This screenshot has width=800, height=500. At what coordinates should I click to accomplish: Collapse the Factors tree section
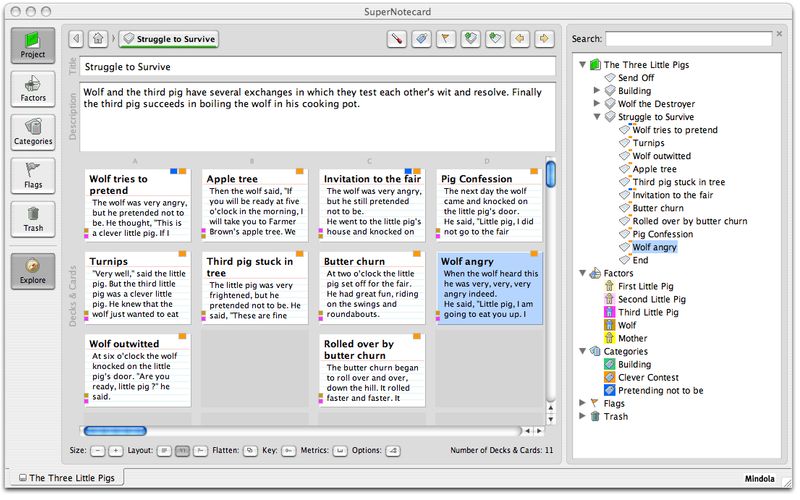click(x=583, y=273)
